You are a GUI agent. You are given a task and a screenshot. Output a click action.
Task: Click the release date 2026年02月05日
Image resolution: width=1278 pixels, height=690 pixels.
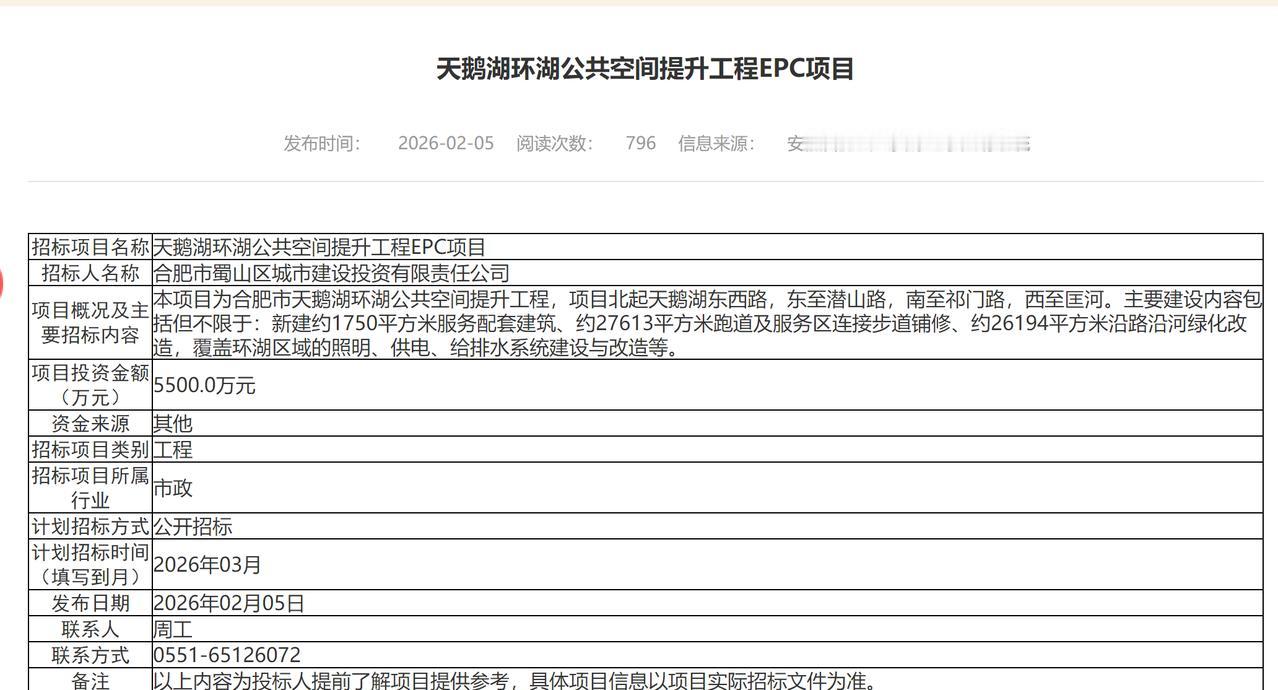[x=230, y=603]
